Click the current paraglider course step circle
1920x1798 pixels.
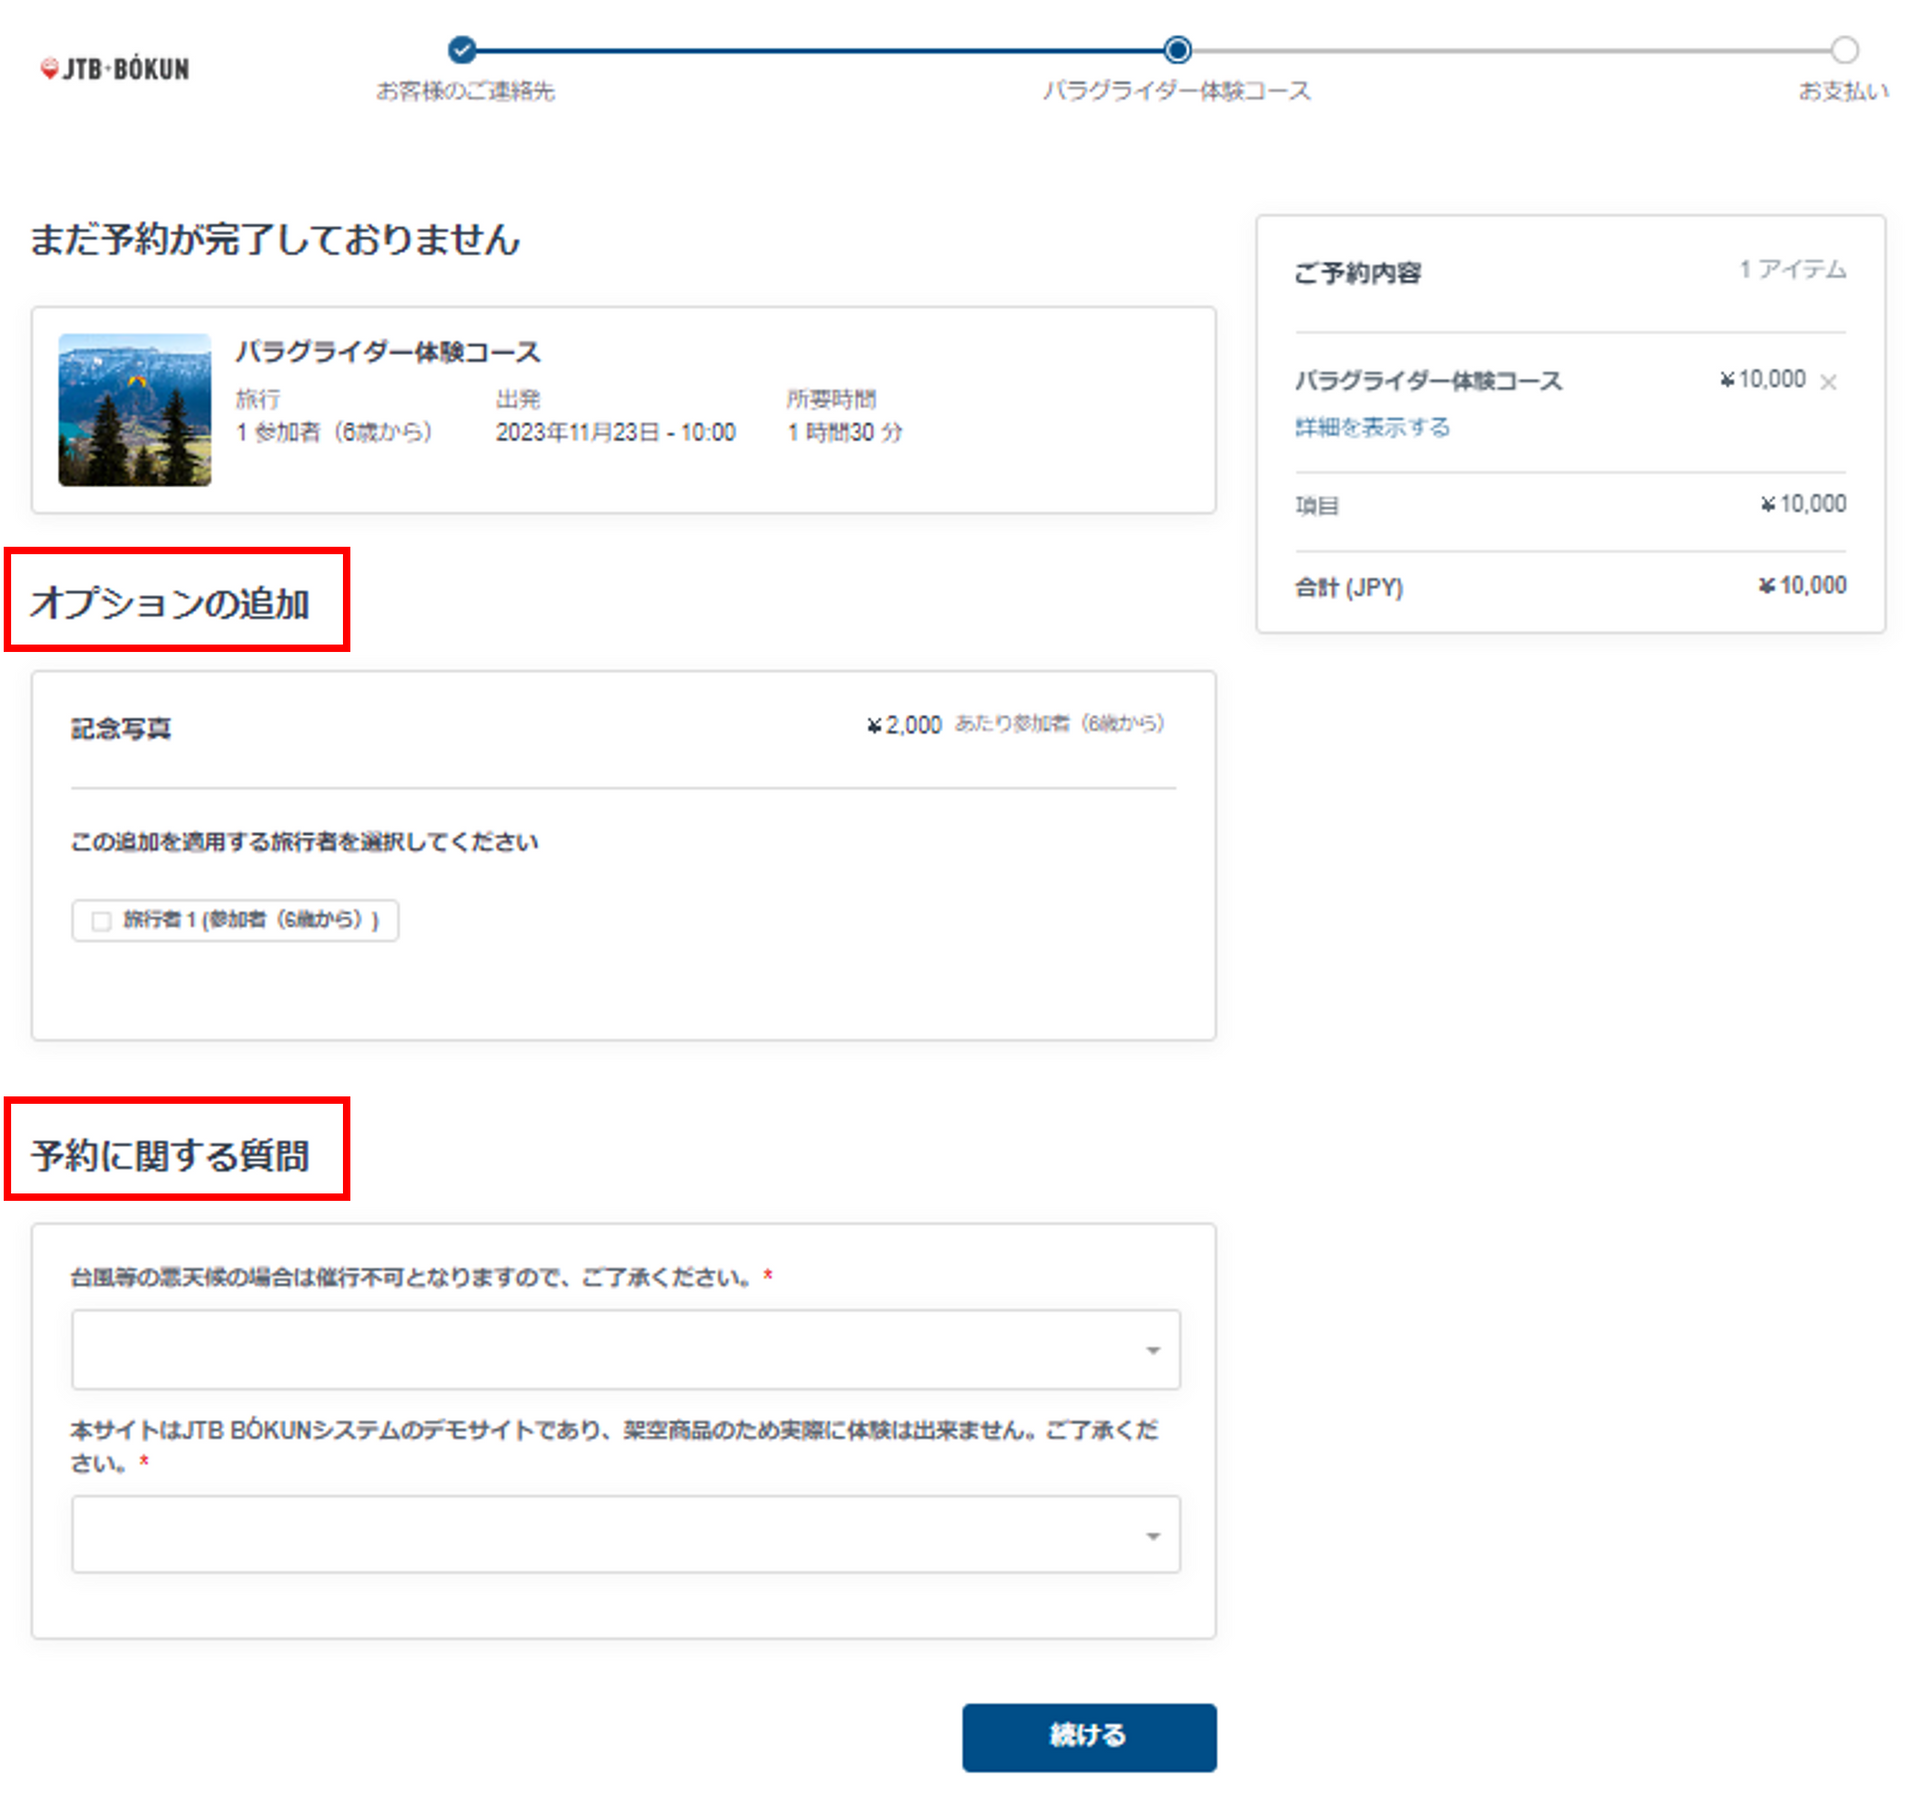point(1177,49)
